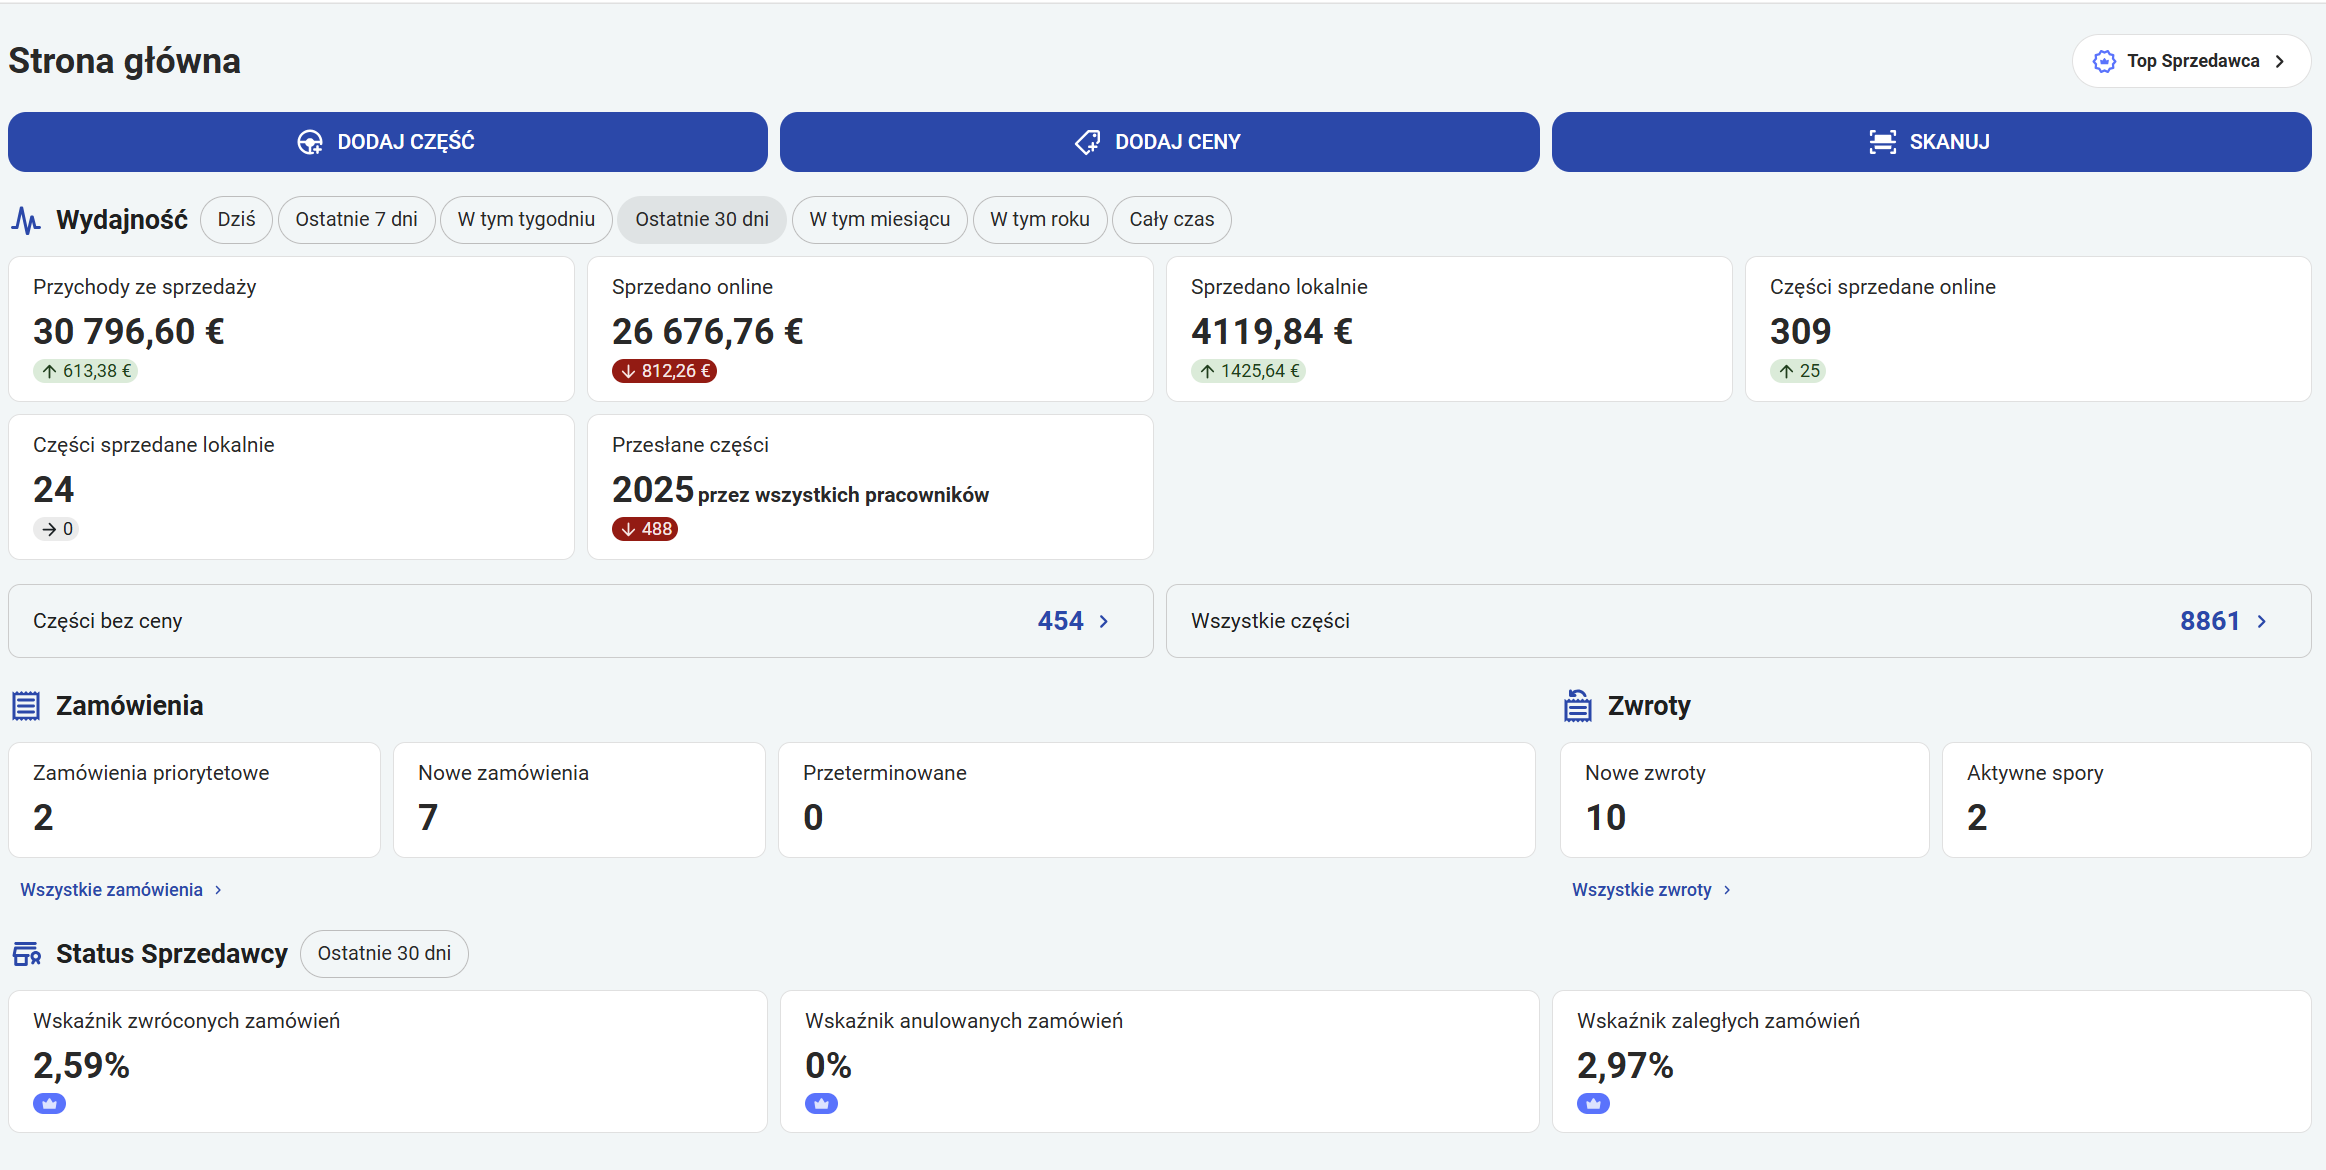Select the W tym miesiącu tab
This screenshot has width=2326, height=1170.
(880, 220)
